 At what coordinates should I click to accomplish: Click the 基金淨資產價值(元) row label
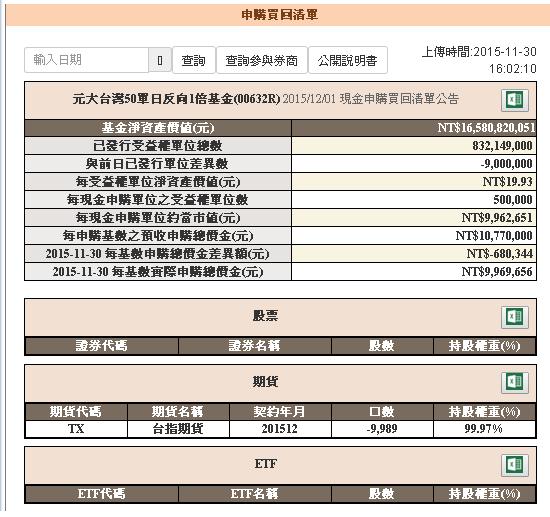(158, 128)
